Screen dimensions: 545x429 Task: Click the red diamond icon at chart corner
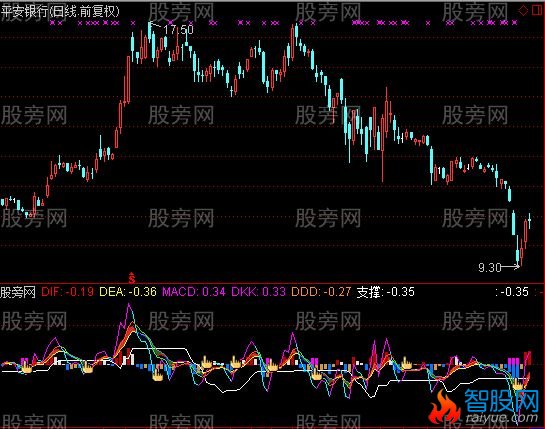[523, 11]
